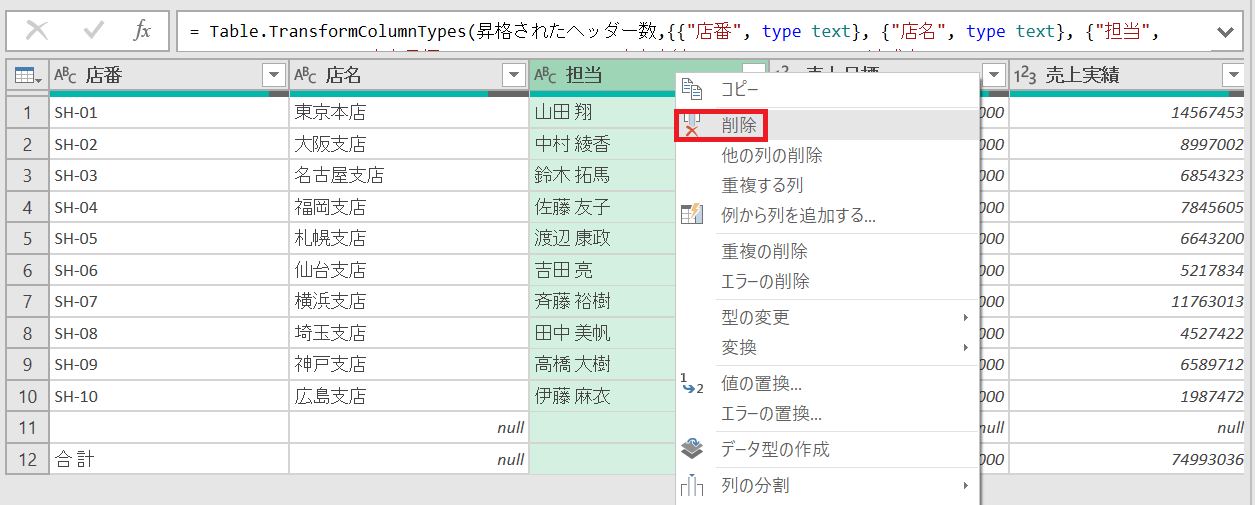The width and height of the screenshot is (1255, 505).
Task: Click the 123 type icon of 売上実績 column
Action: click(1025, 75)
